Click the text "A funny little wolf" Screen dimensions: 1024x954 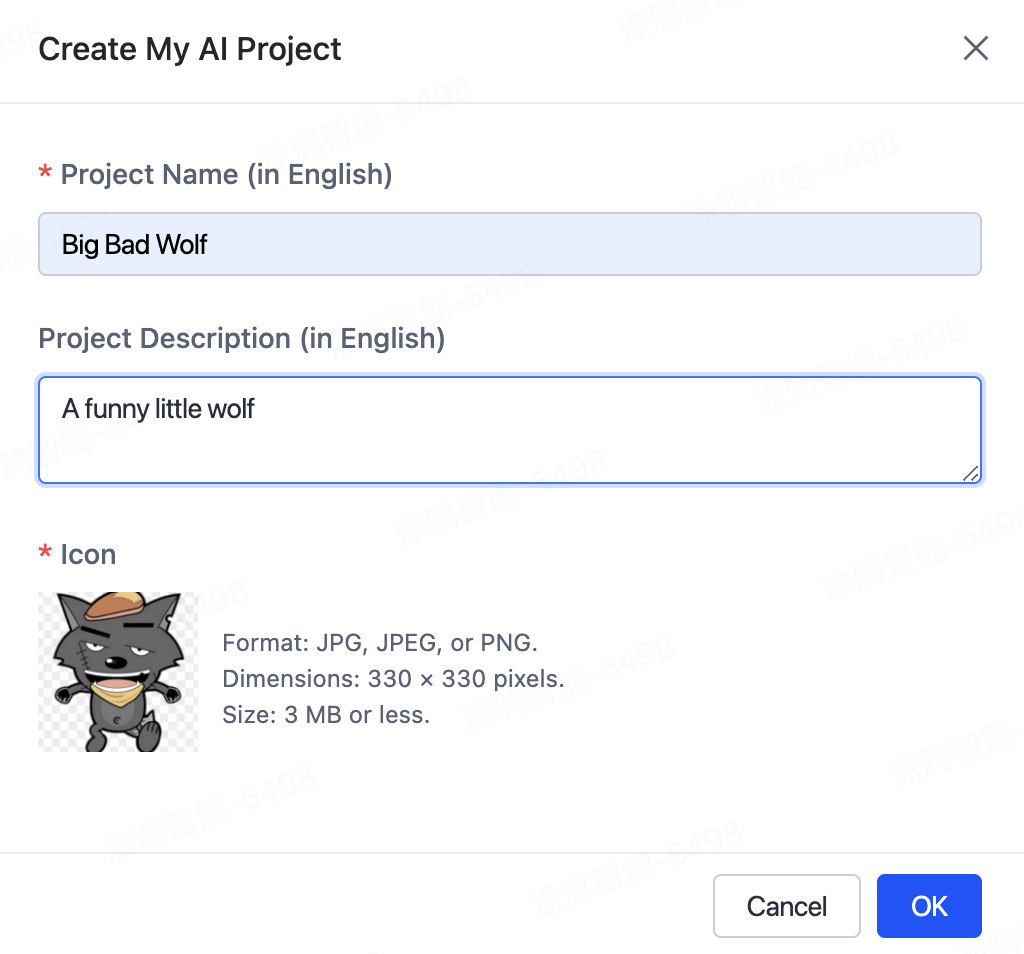point(158,408)
